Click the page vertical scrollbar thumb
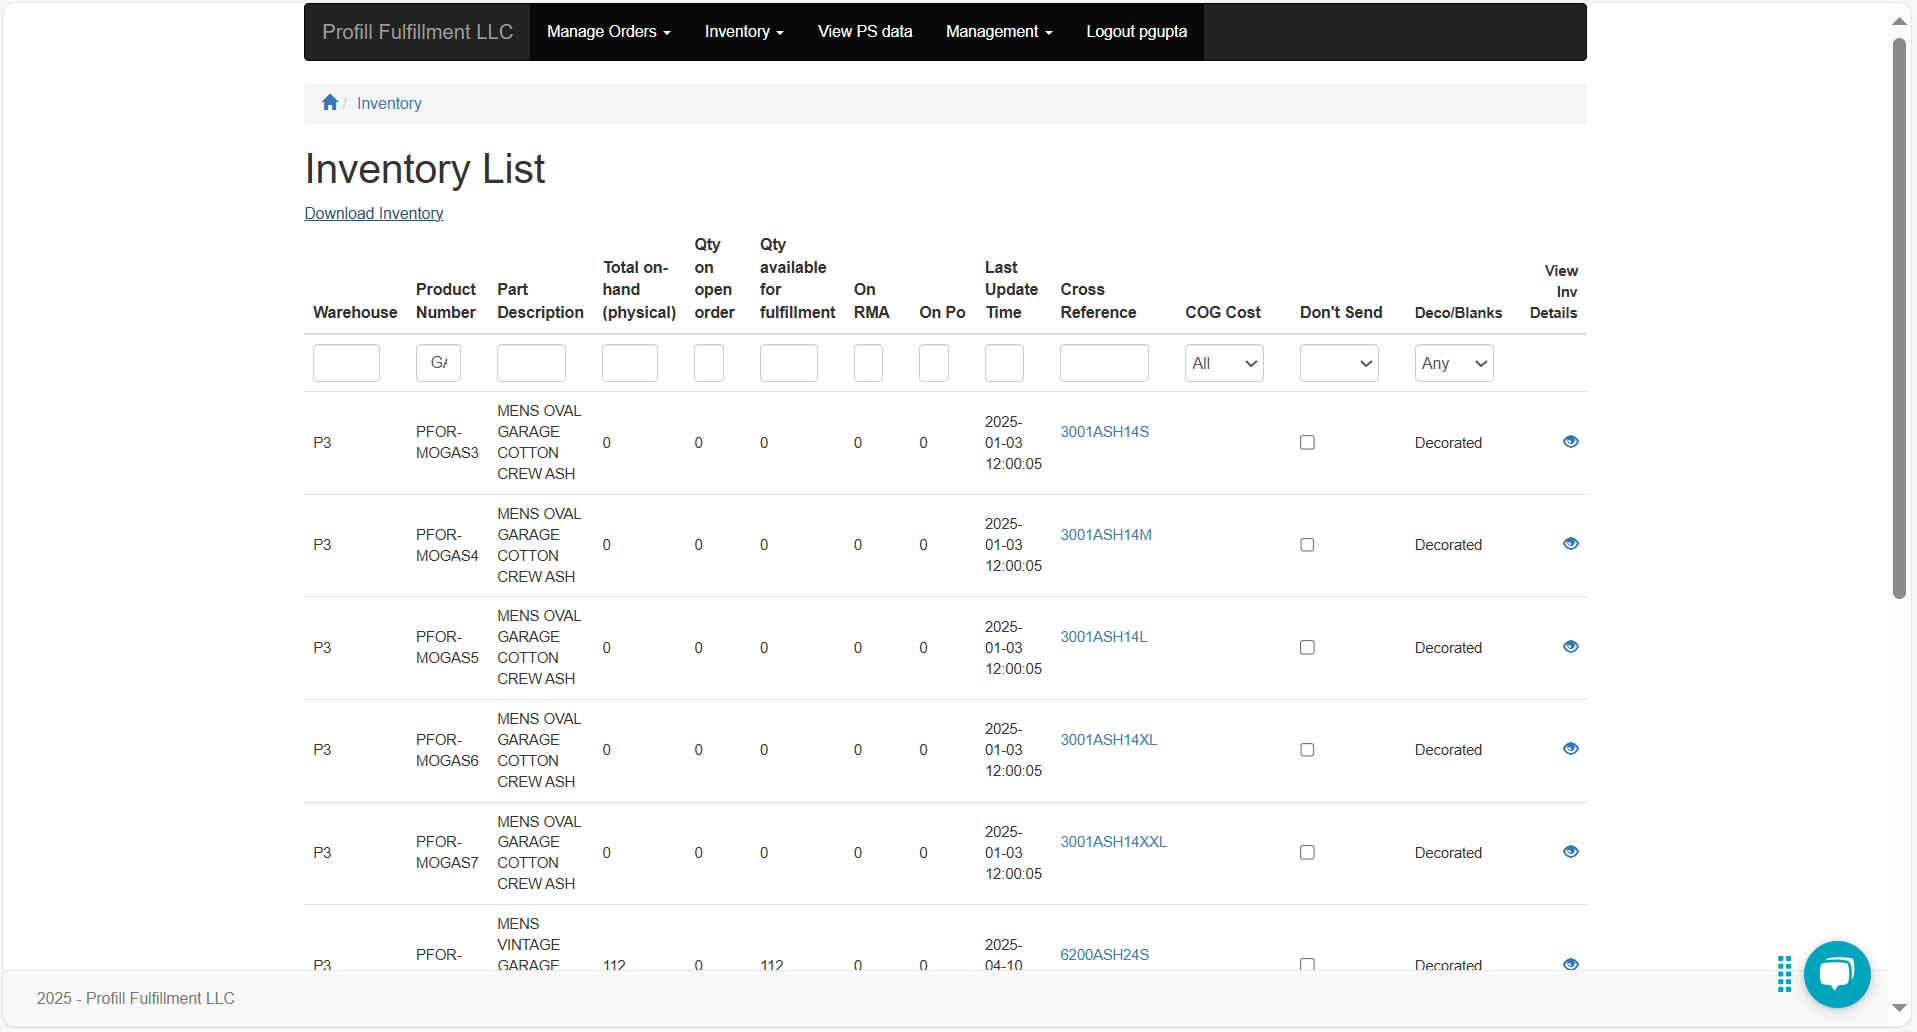Screen dimensions: 1917x1032 1899,318
